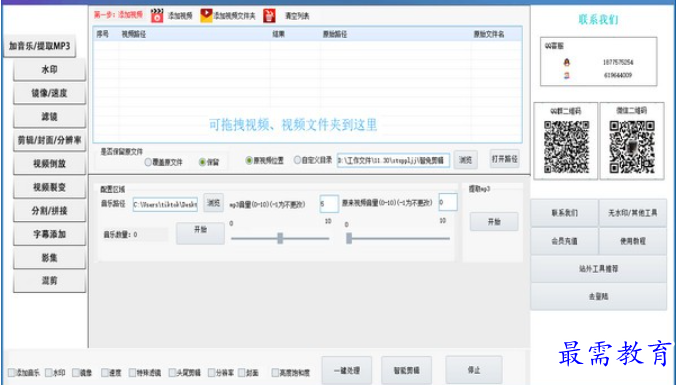Open the 字幕添加 sidebar tab
Image resolution: width=680 pixels, height=385 pixels.
pyautogui.click(x=49, y=234)
